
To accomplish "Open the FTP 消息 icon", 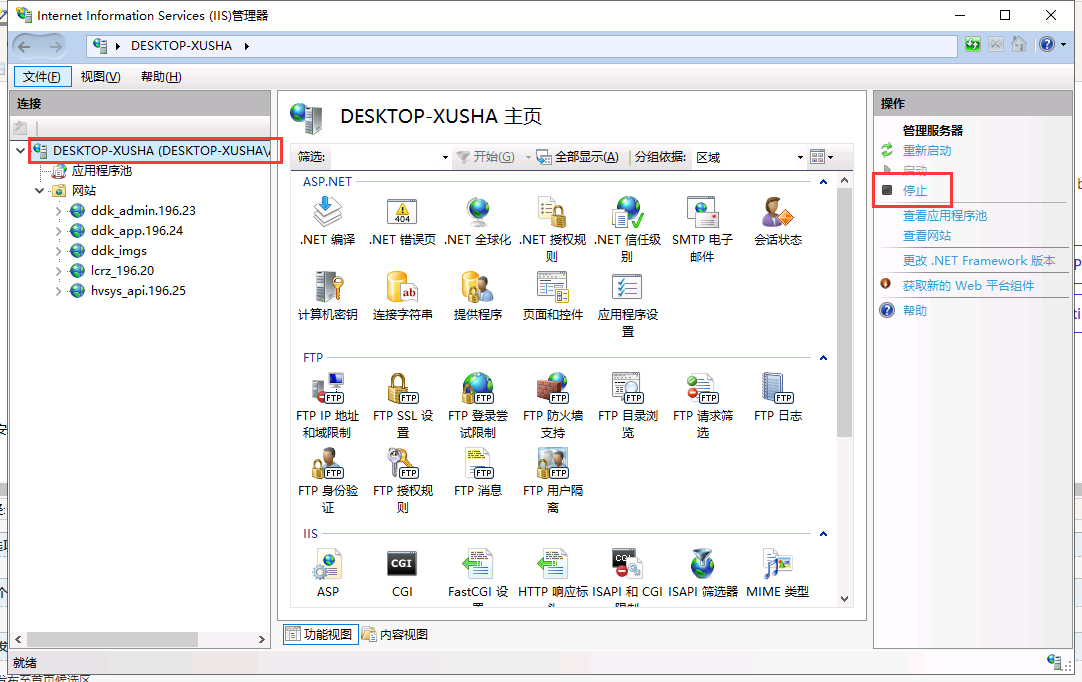I will (x=478, y=462).
